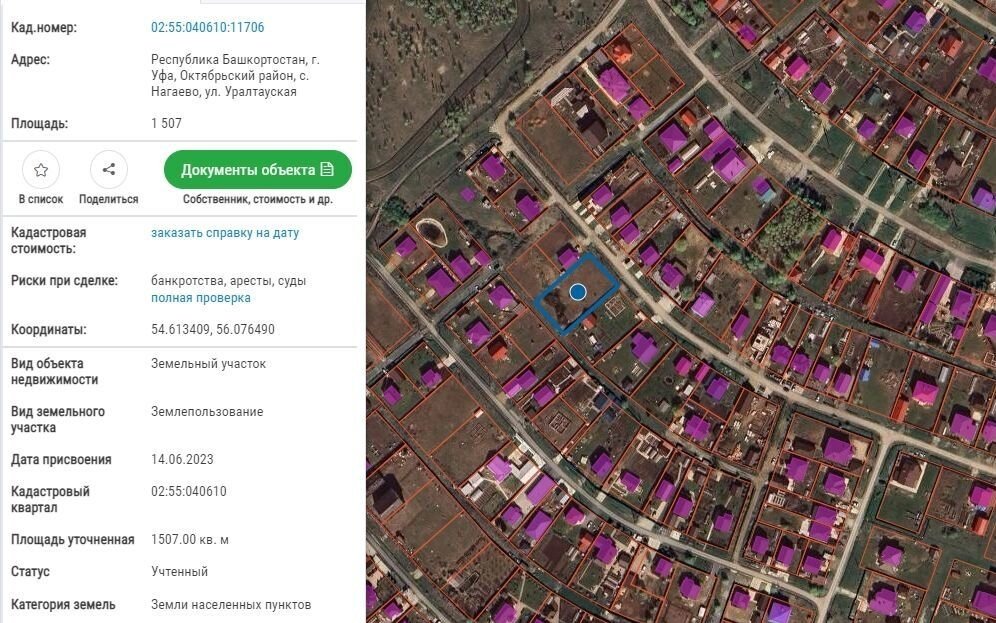Click cadastral quarter value 02:55:040610
This screenshot has width=996, height=623.
pyautogui.click(x=189, y=492)
